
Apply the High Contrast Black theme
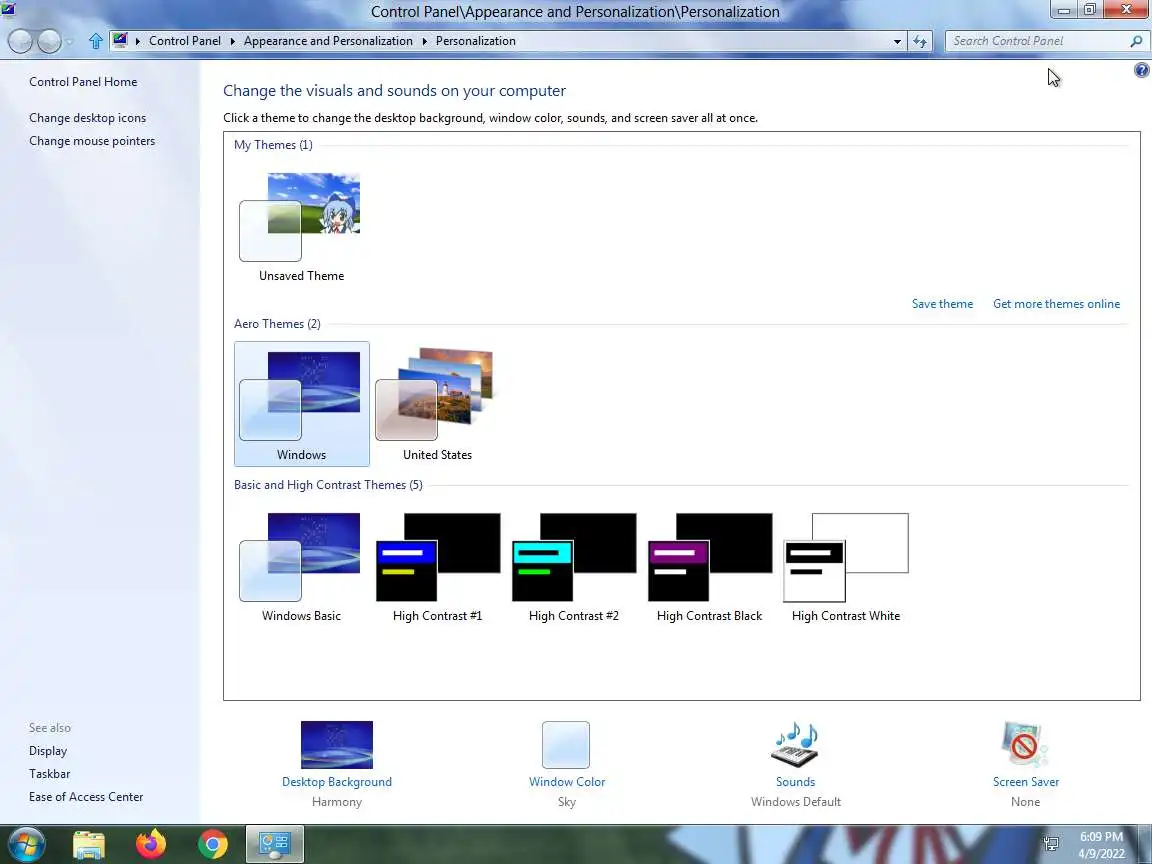(710, 566)
